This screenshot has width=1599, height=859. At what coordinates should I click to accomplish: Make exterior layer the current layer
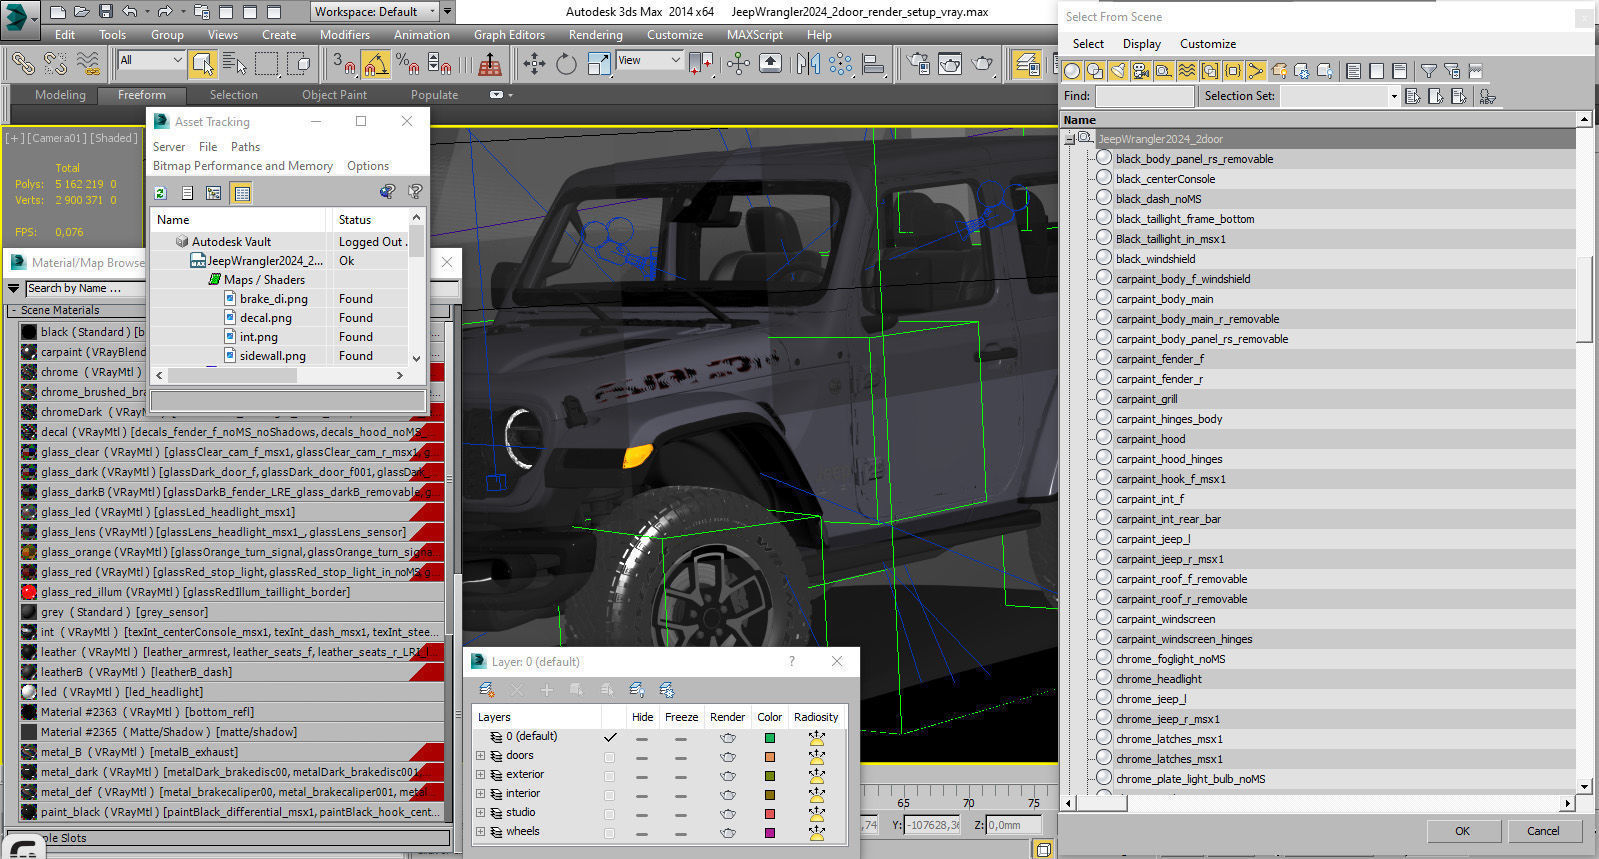coord(609,775)
